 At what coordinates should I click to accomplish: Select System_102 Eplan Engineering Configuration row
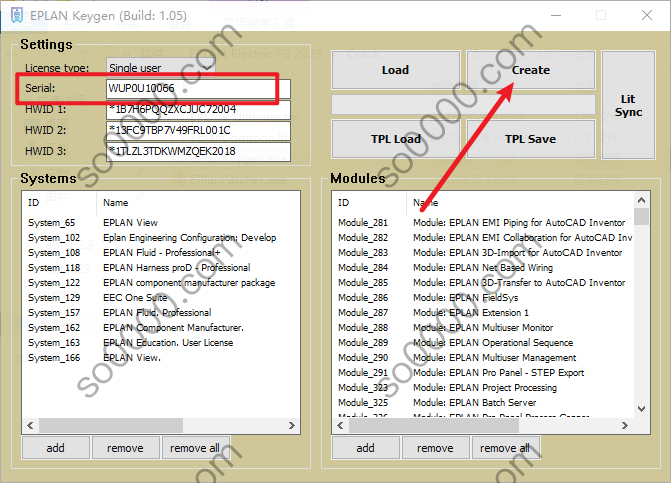[161, 237]
